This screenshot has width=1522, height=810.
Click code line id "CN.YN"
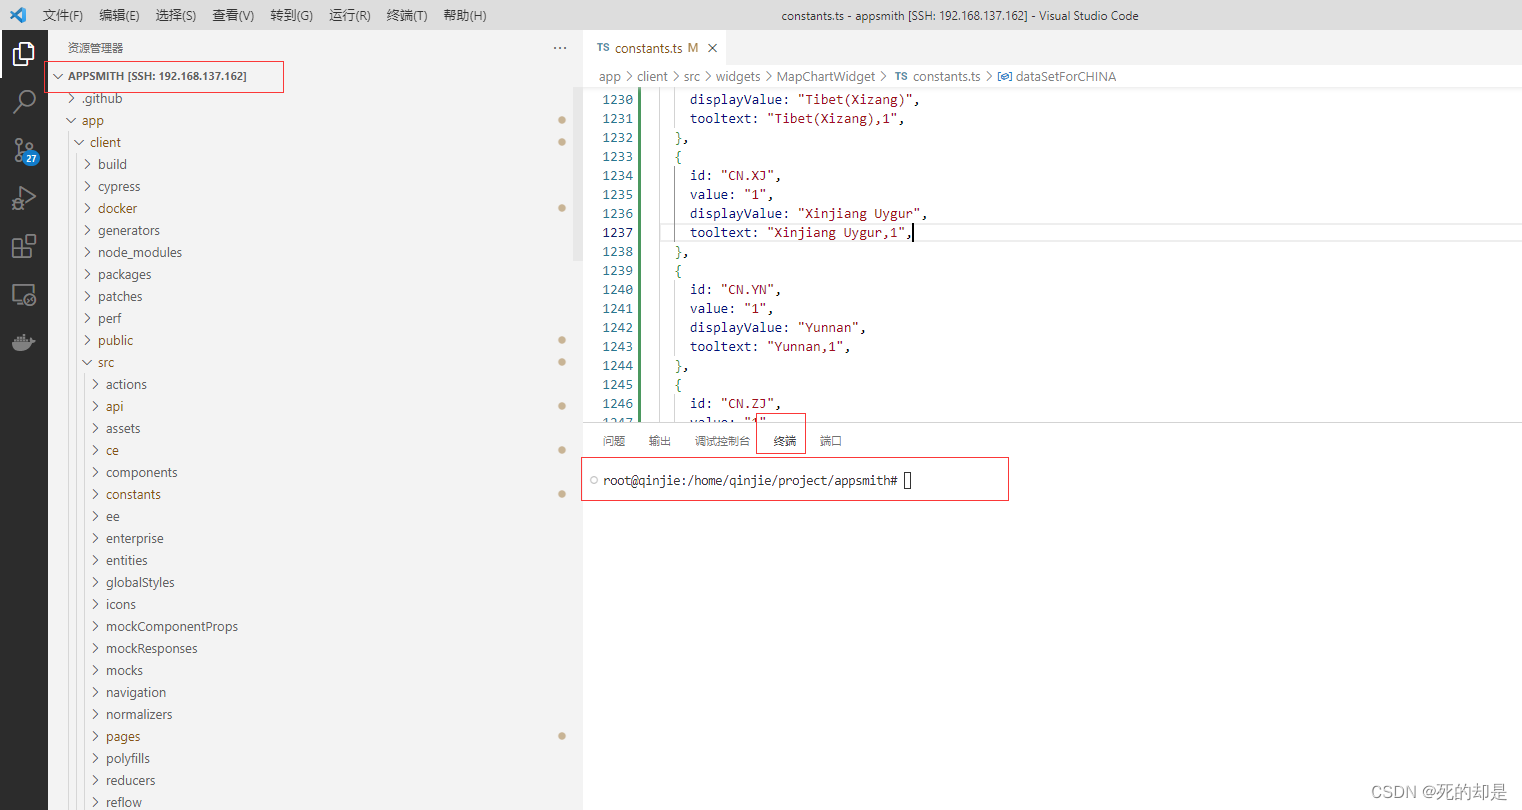[735, 289]
